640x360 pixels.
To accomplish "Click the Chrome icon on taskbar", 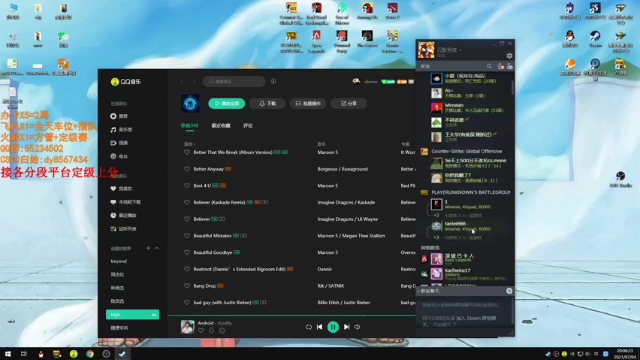I will click(90, 354).
